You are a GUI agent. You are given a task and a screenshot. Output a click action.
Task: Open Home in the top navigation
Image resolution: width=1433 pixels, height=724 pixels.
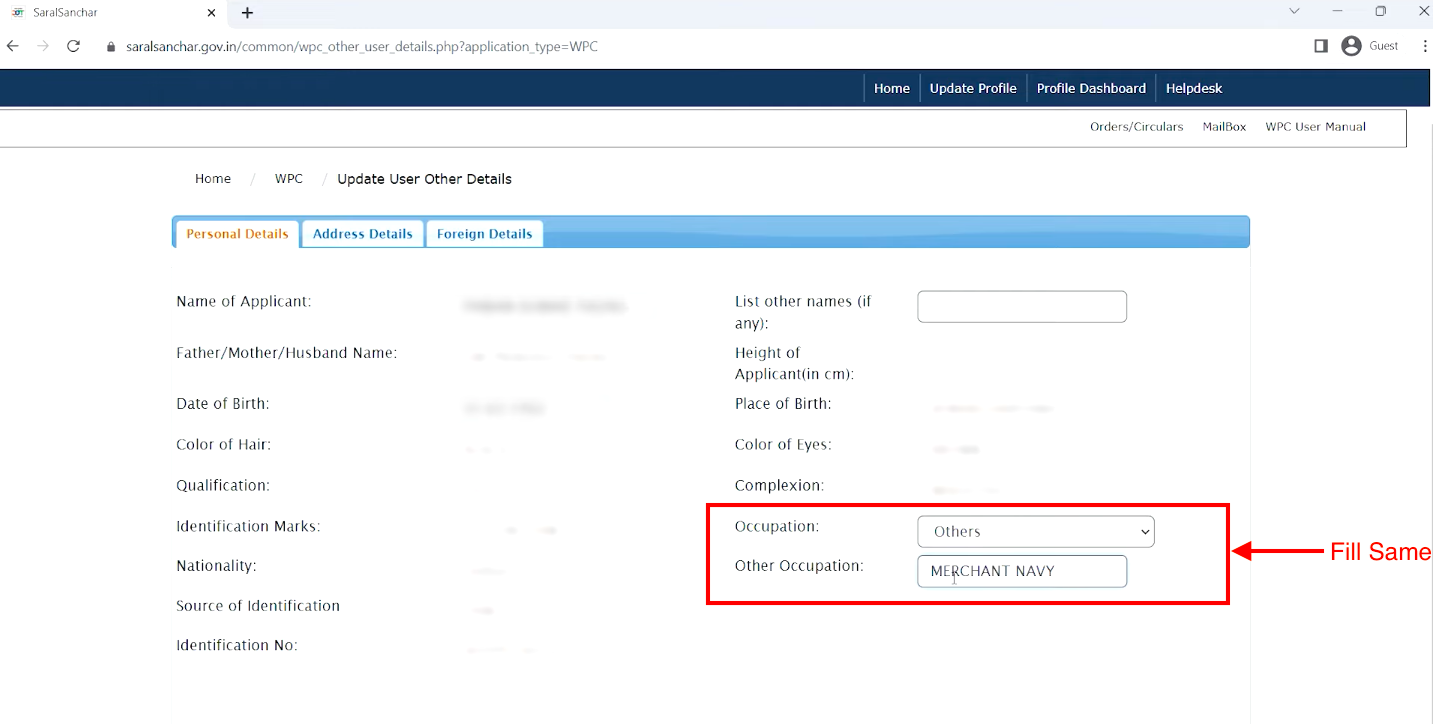click(892, 88)
